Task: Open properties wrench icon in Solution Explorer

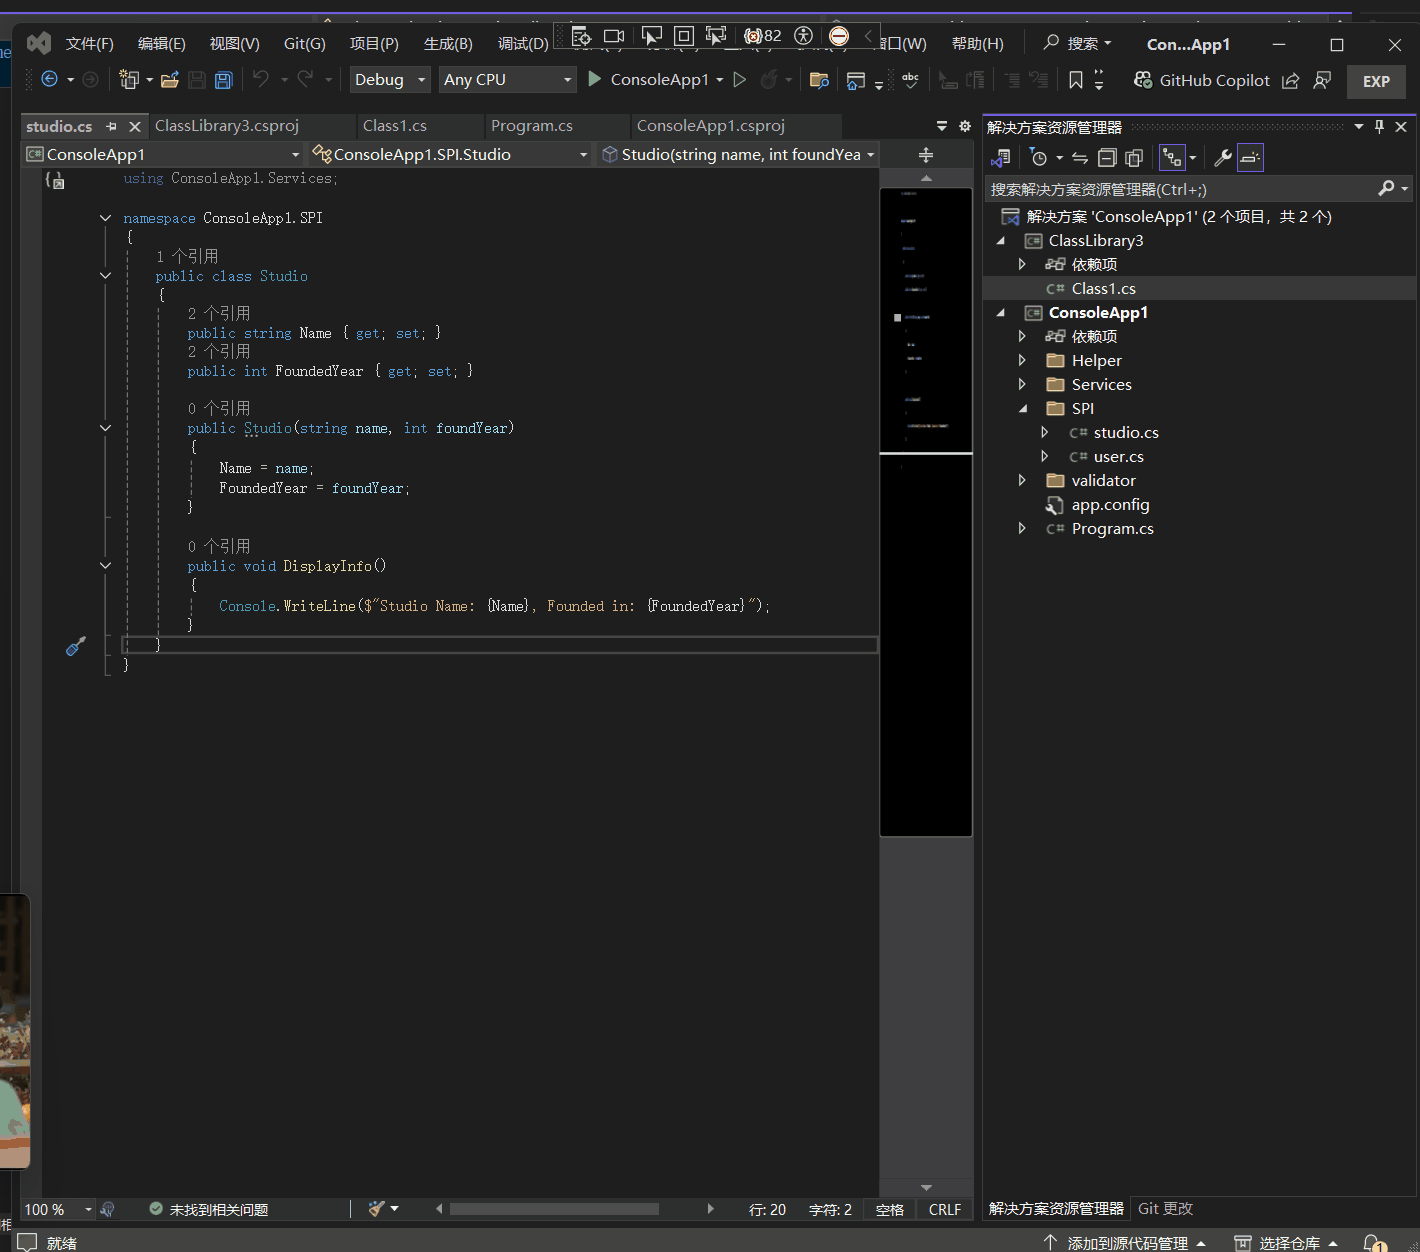Action: click(x=1222, y=157)
